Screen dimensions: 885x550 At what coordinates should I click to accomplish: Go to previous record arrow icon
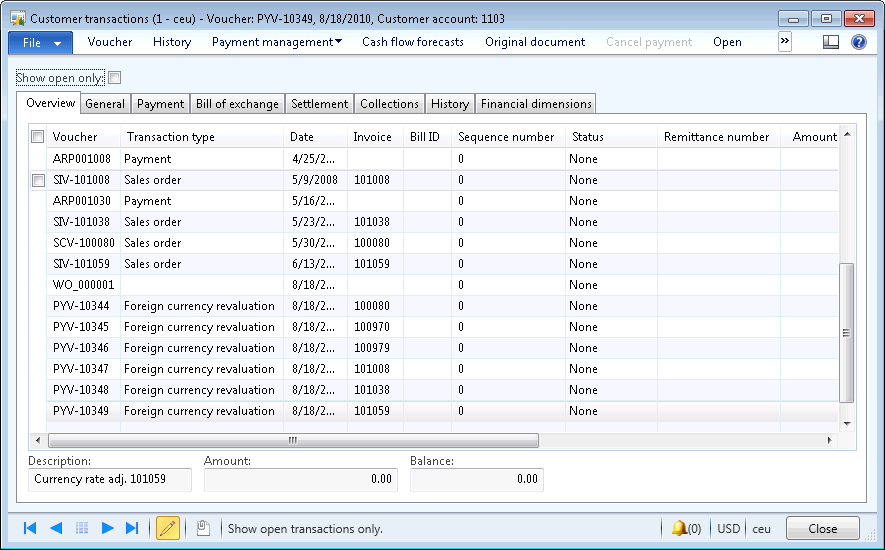[56, 528]
